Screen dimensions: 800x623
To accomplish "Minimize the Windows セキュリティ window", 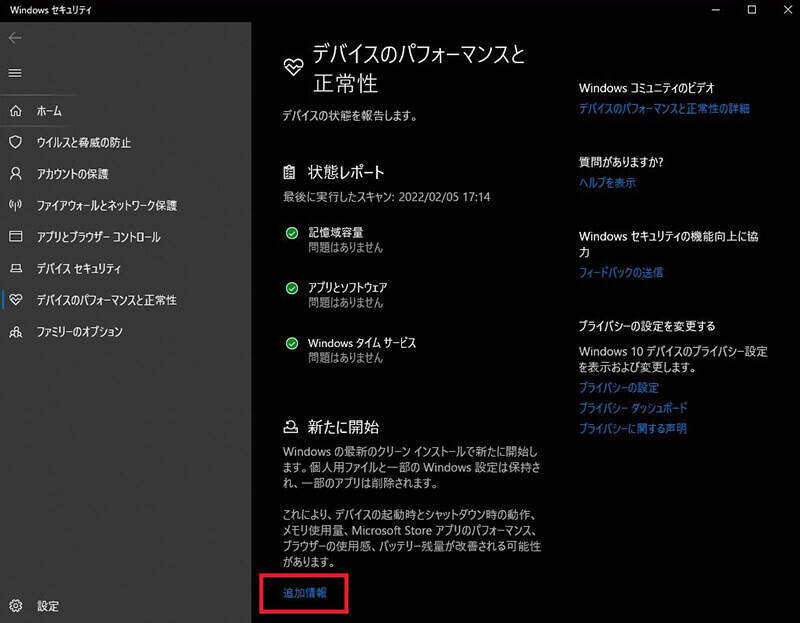I will (x=716, y=10).
